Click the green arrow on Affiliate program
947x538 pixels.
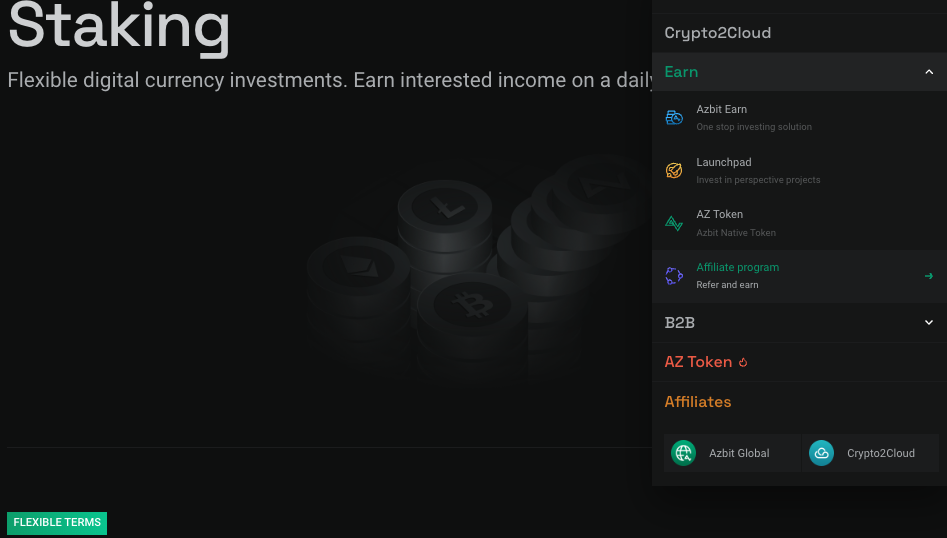[x=929, y=276]
